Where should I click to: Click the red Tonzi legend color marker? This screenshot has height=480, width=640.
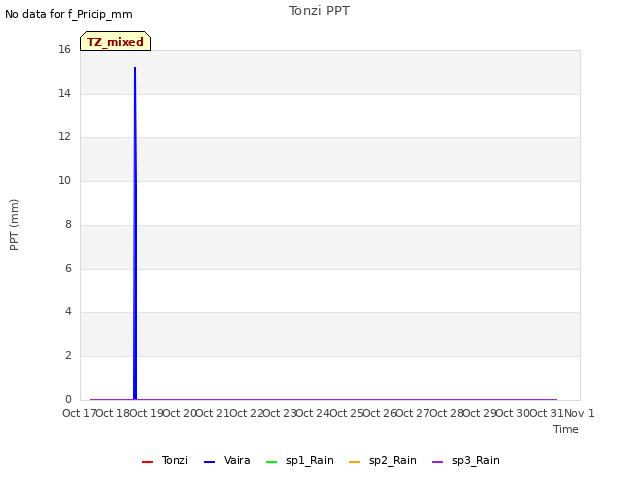(147, 462)
